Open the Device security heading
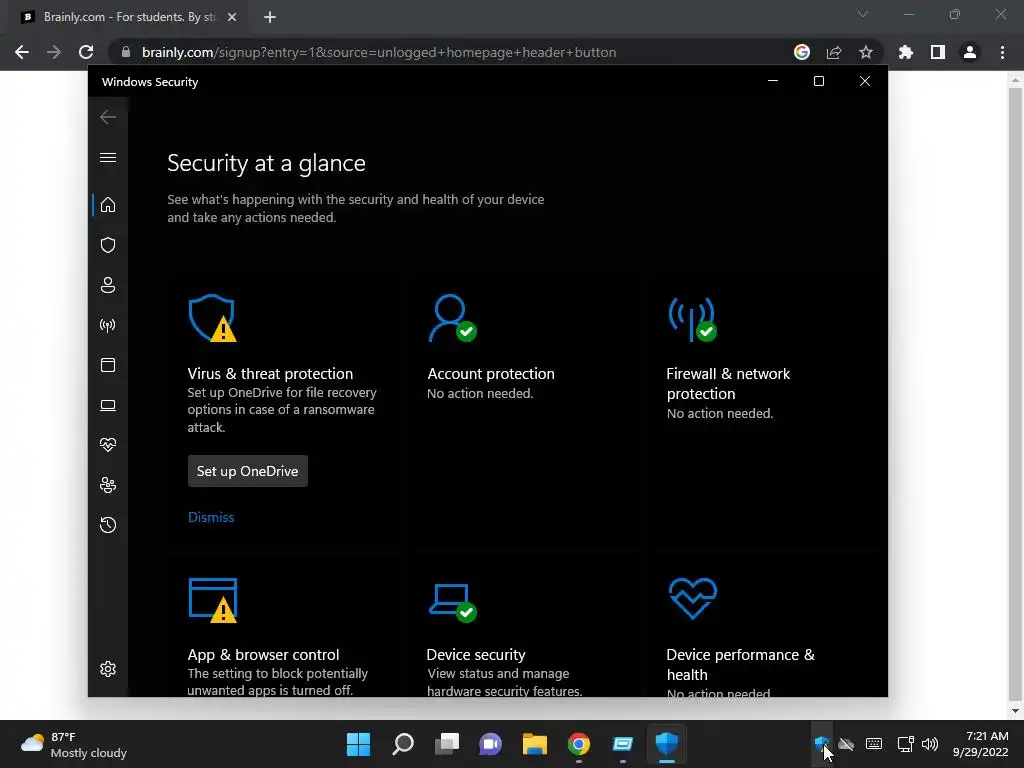 click(476, 654)
